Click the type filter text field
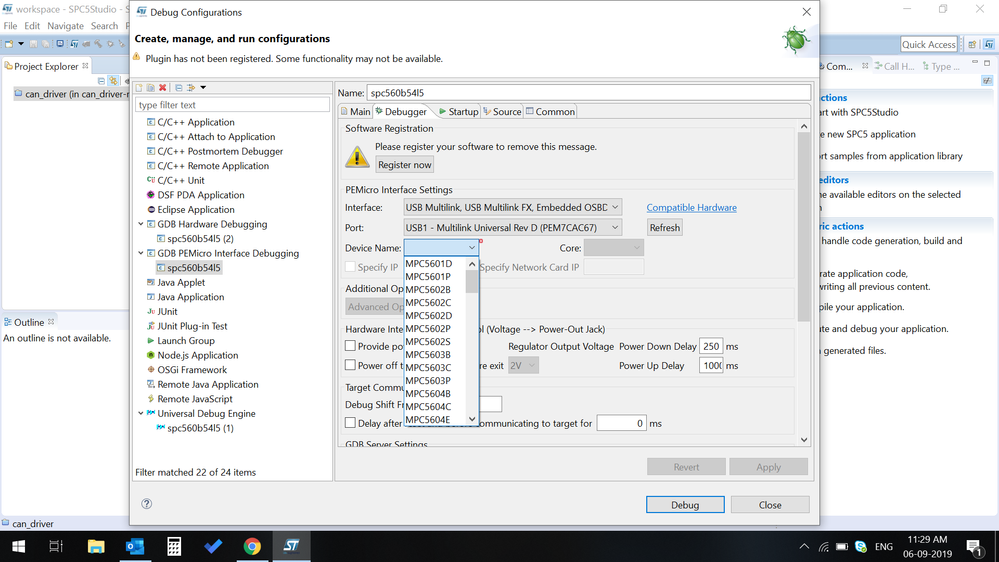The image size is (999, 562). point(232,104)
